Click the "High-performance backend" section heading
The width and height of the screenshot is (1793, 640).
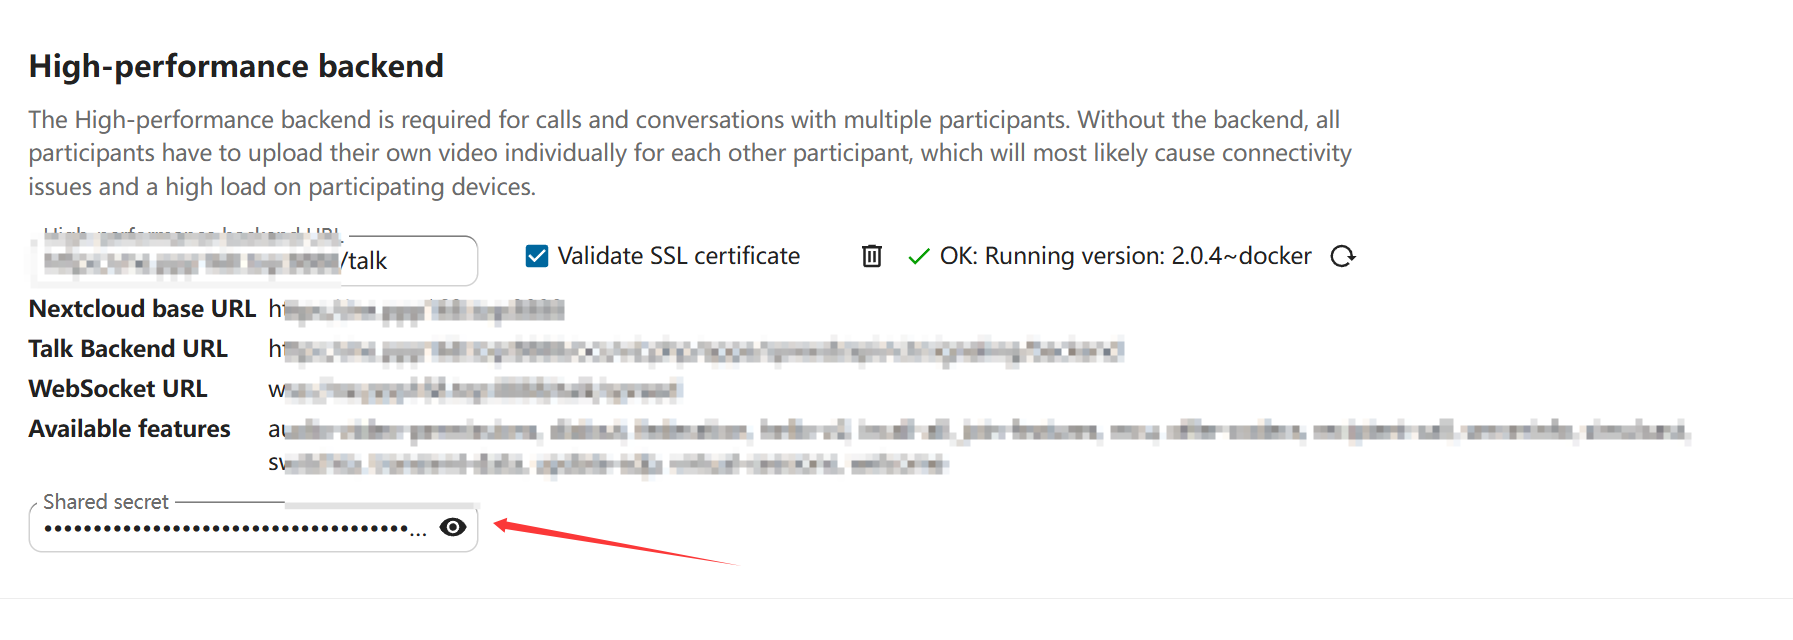coord(236,66)
